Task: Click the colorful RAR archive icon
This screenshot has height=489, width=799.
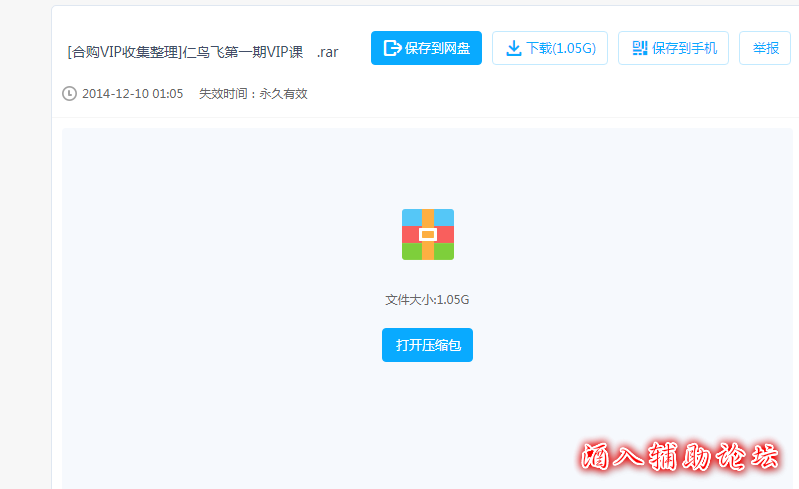Action: [x=428, y=234]
